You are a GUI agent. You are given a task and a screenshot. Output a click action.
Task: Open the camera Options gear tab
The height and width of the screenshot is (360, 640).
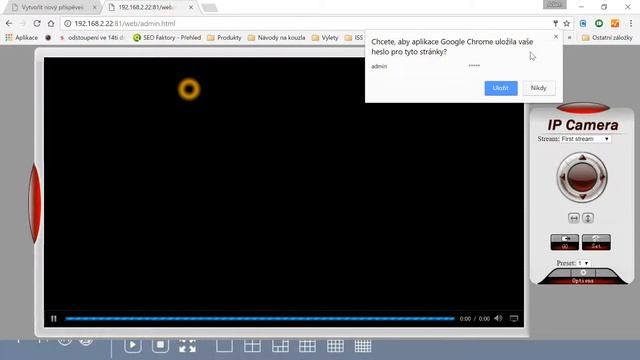tap(583, 276)
